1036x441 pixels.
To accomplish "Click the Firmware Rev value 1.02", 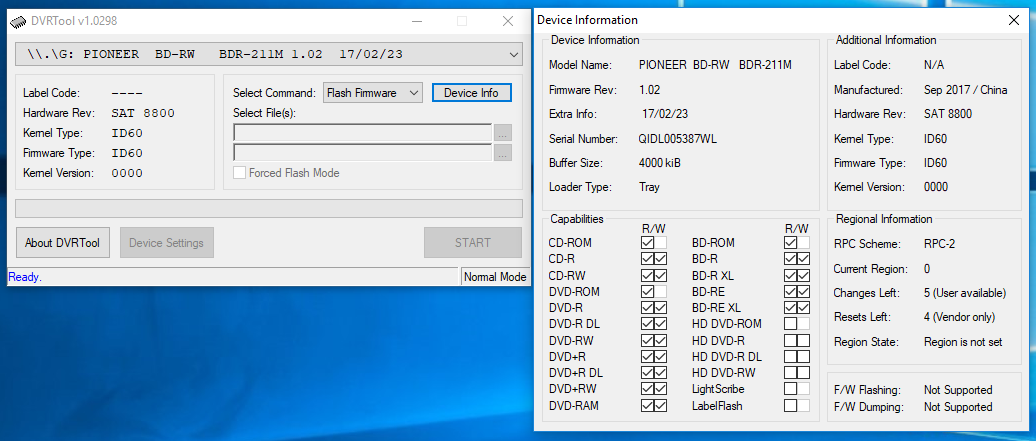I will click(649, 90).
